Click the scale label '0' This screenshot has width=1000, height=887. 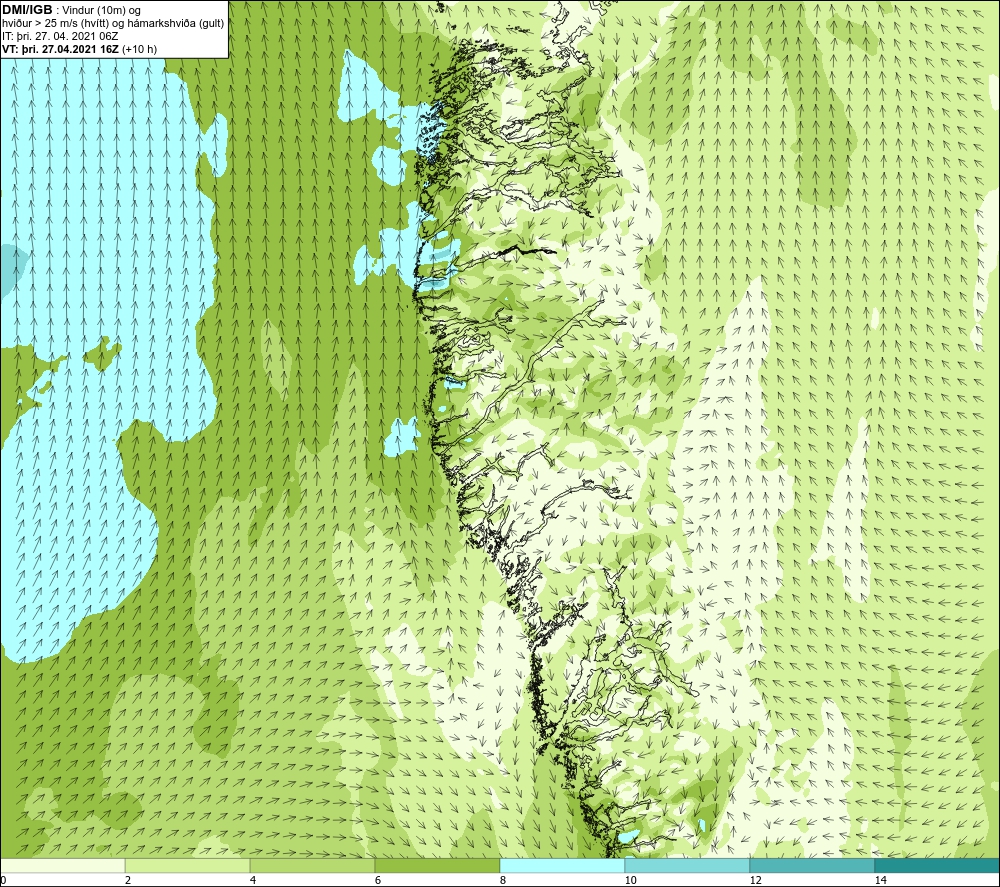coord(3,881)
